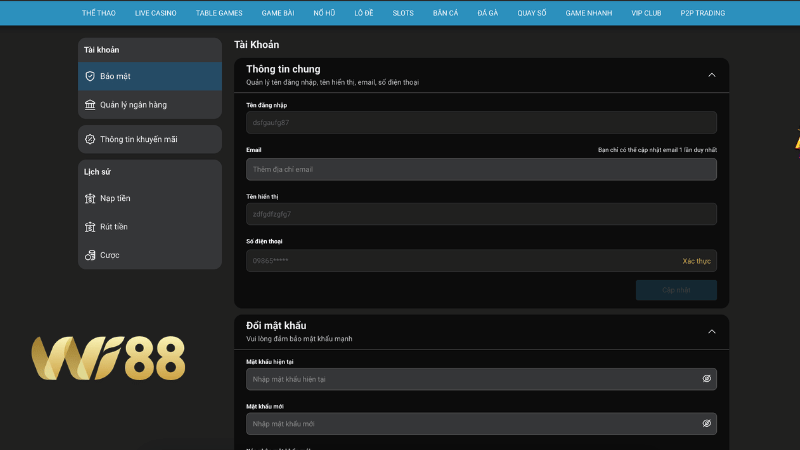Click the Email address input field

(x=481, y=169)
